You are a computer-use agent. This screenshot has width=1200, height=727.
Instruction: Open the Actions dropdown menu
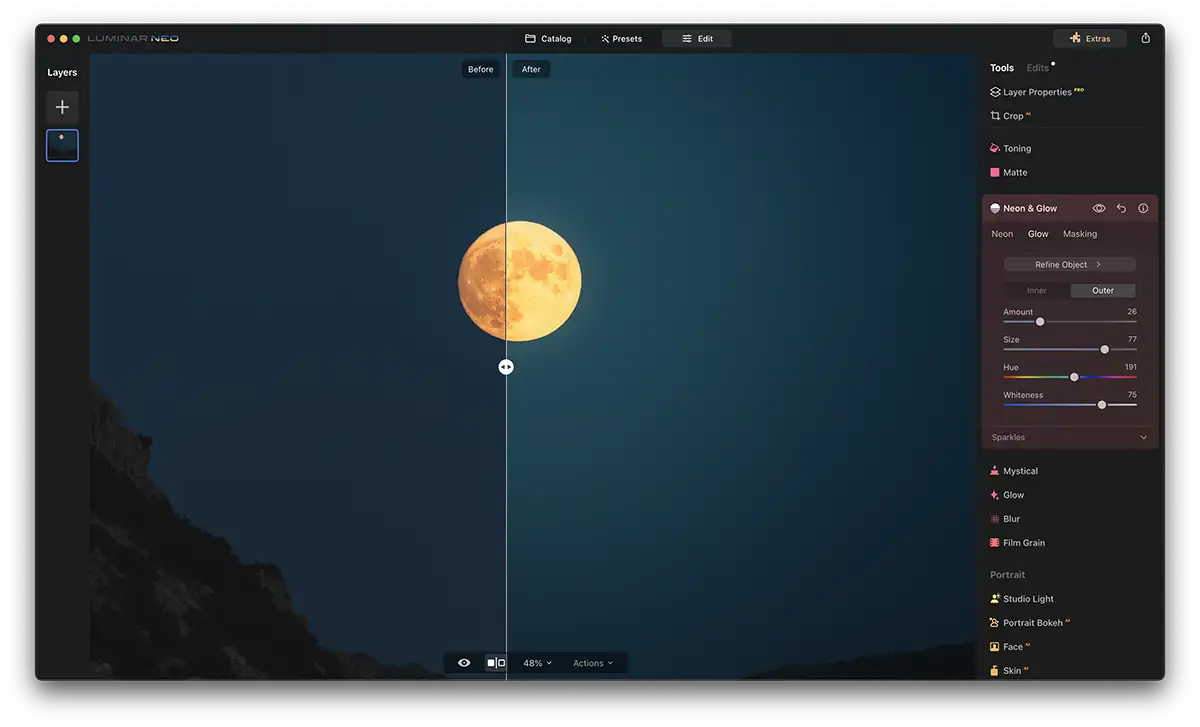593,663
